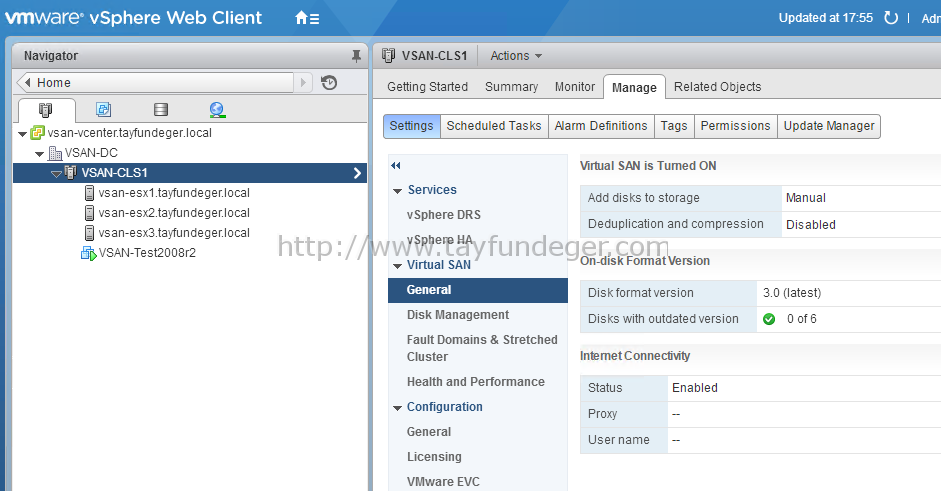The width and height of the screenshot is (941, 491).
Task: Open Health and Performance settings
Action: point(475,382)
